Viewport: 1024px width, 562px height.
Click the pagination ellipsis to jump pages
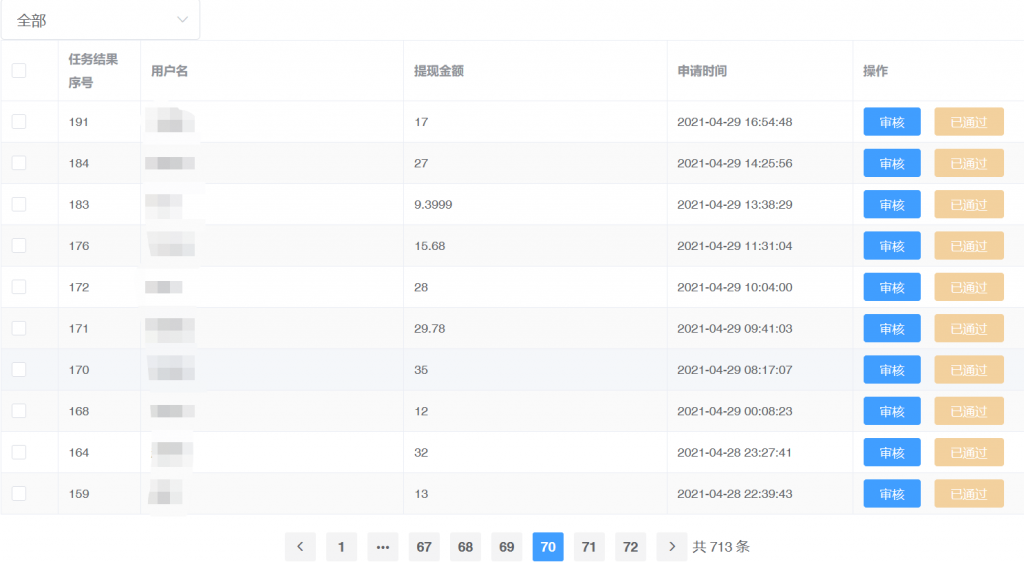pyautogui.click(x=383, y=547)
